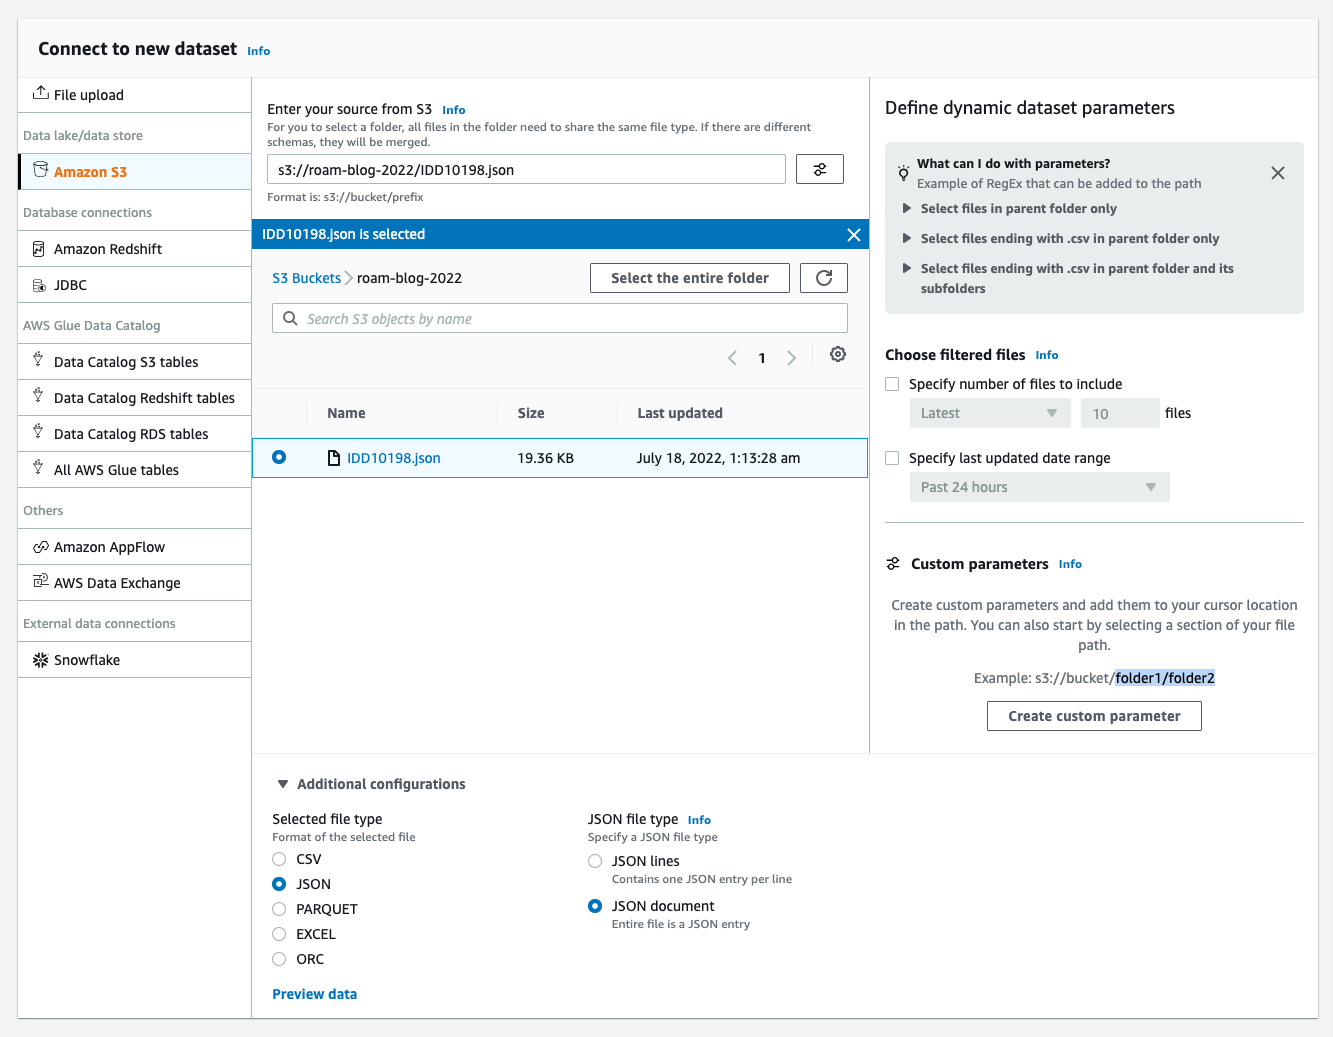Click the lightbulb tip icon
This screenshot has height=1037, width=1333.
(903, 173)
